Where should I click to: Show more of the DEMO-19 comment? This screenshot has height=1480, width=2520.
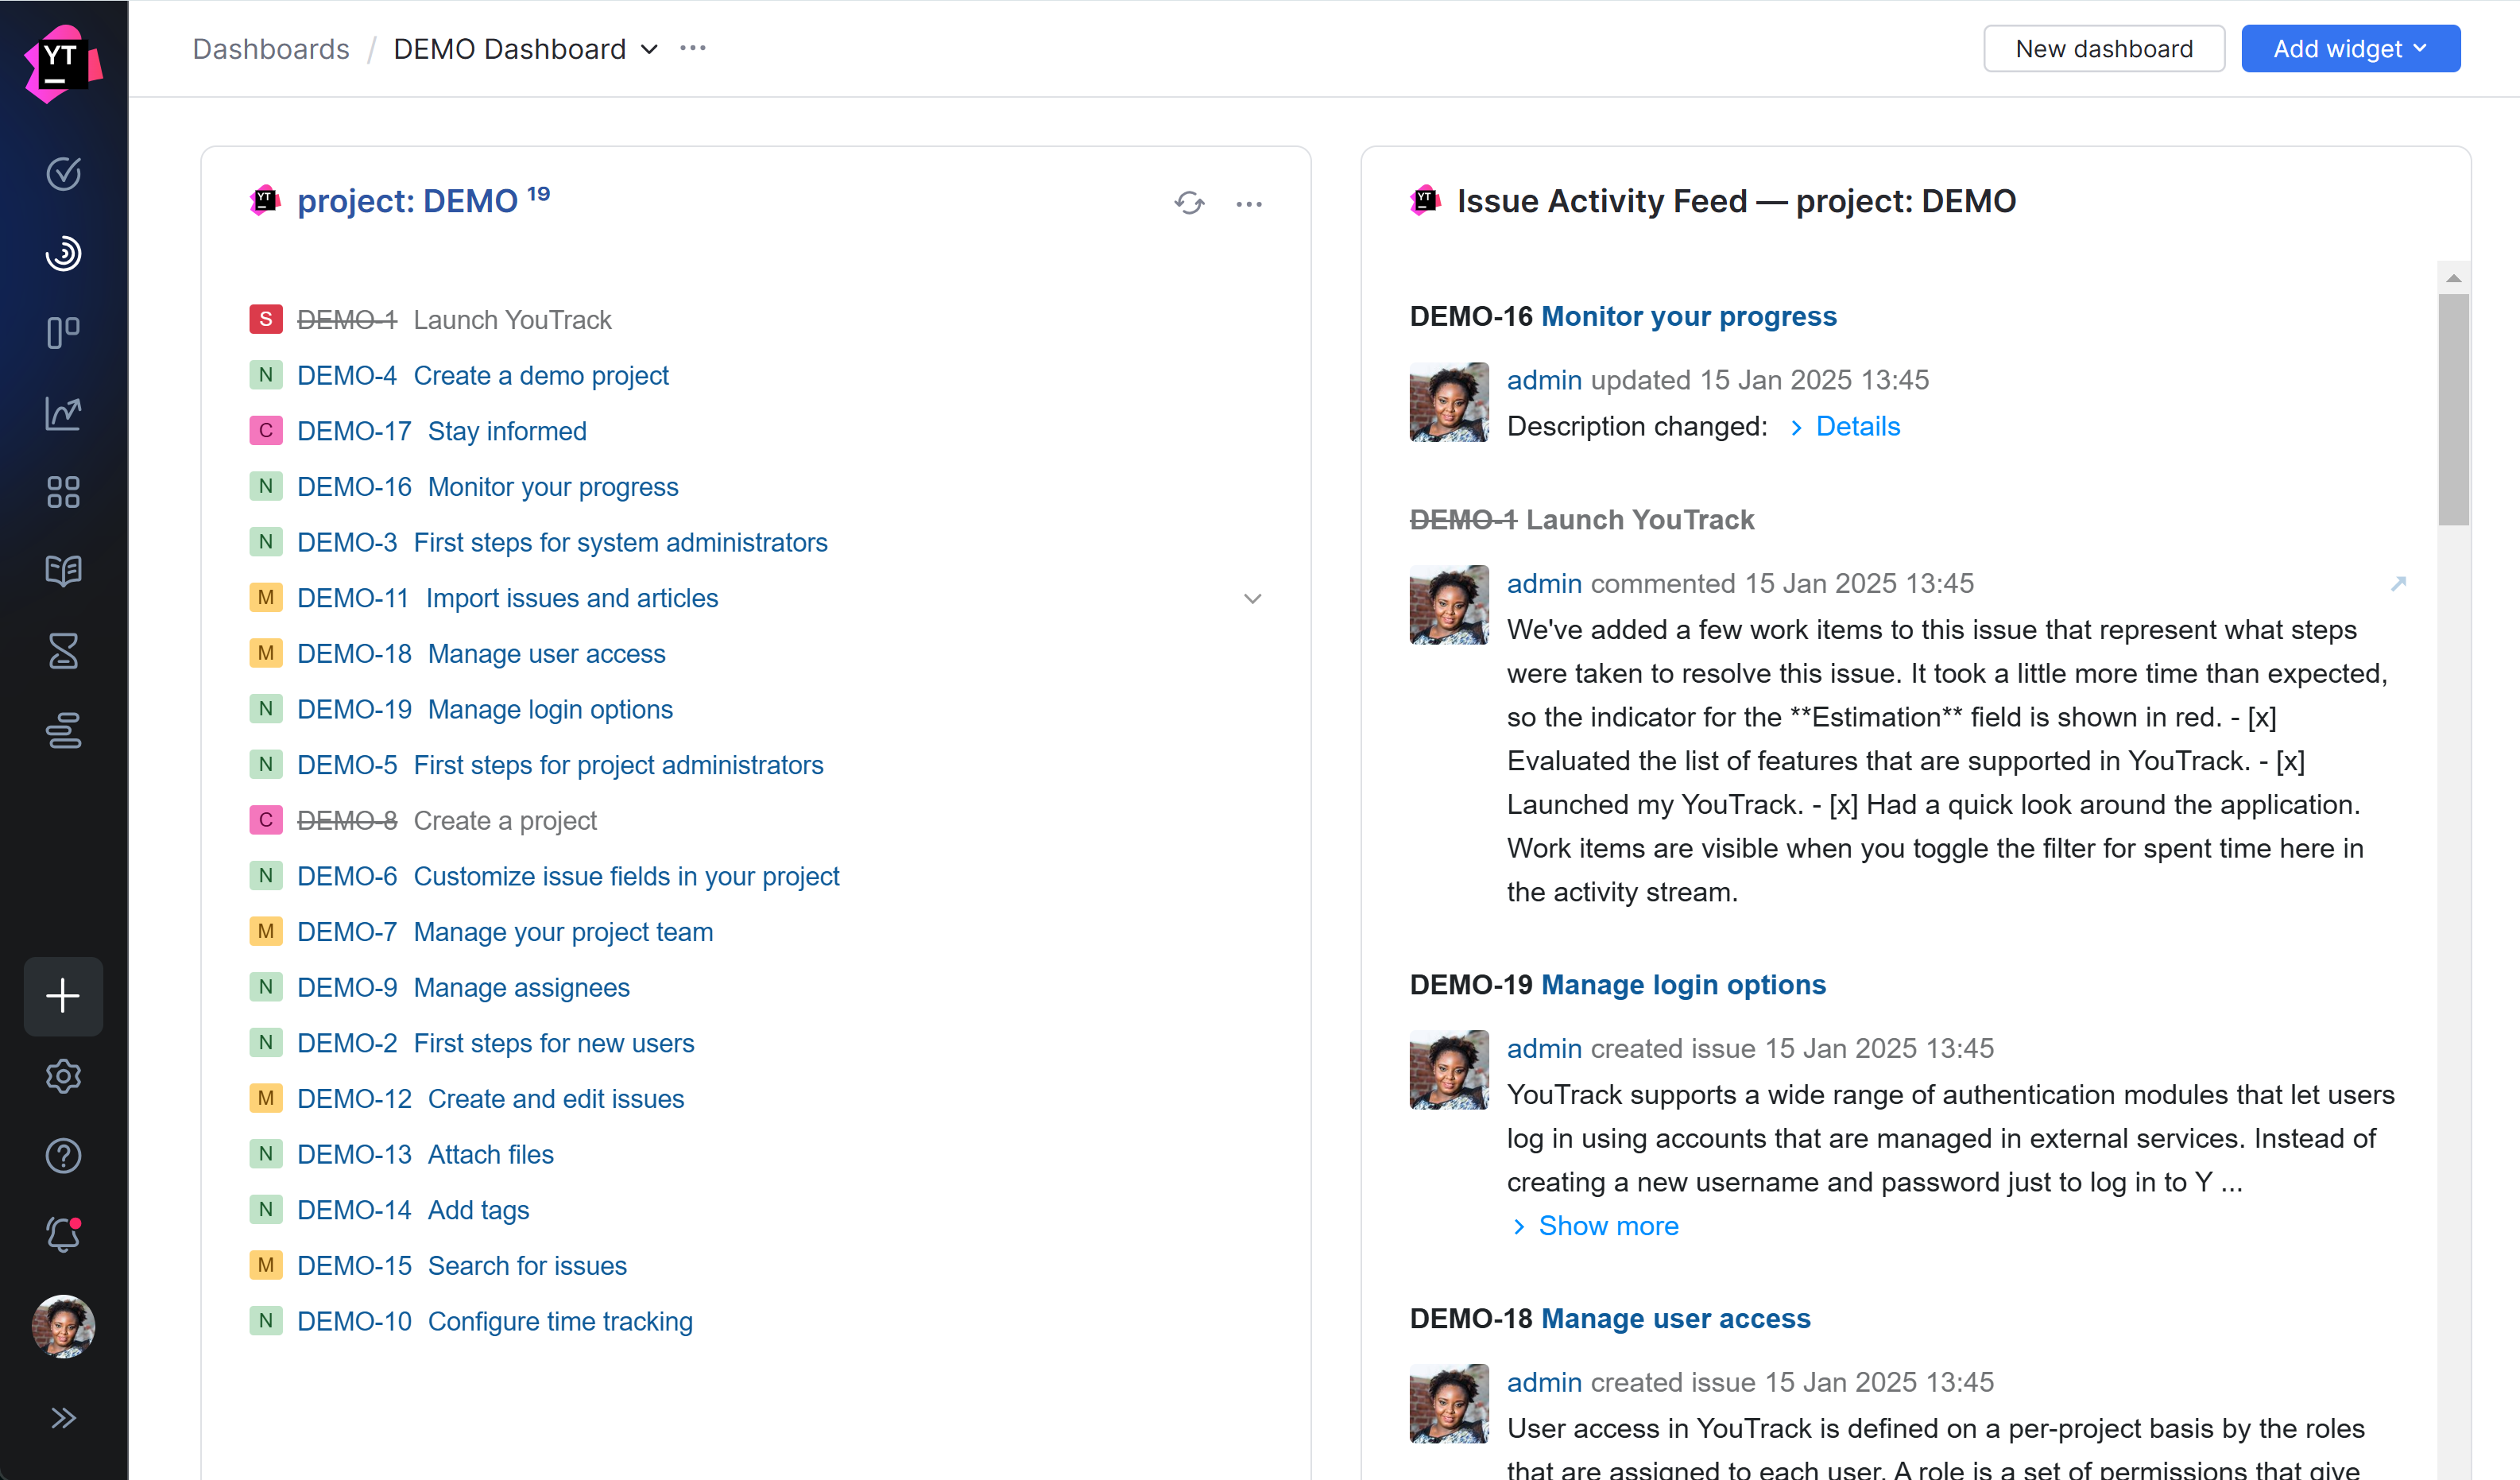(1607, 1225)
